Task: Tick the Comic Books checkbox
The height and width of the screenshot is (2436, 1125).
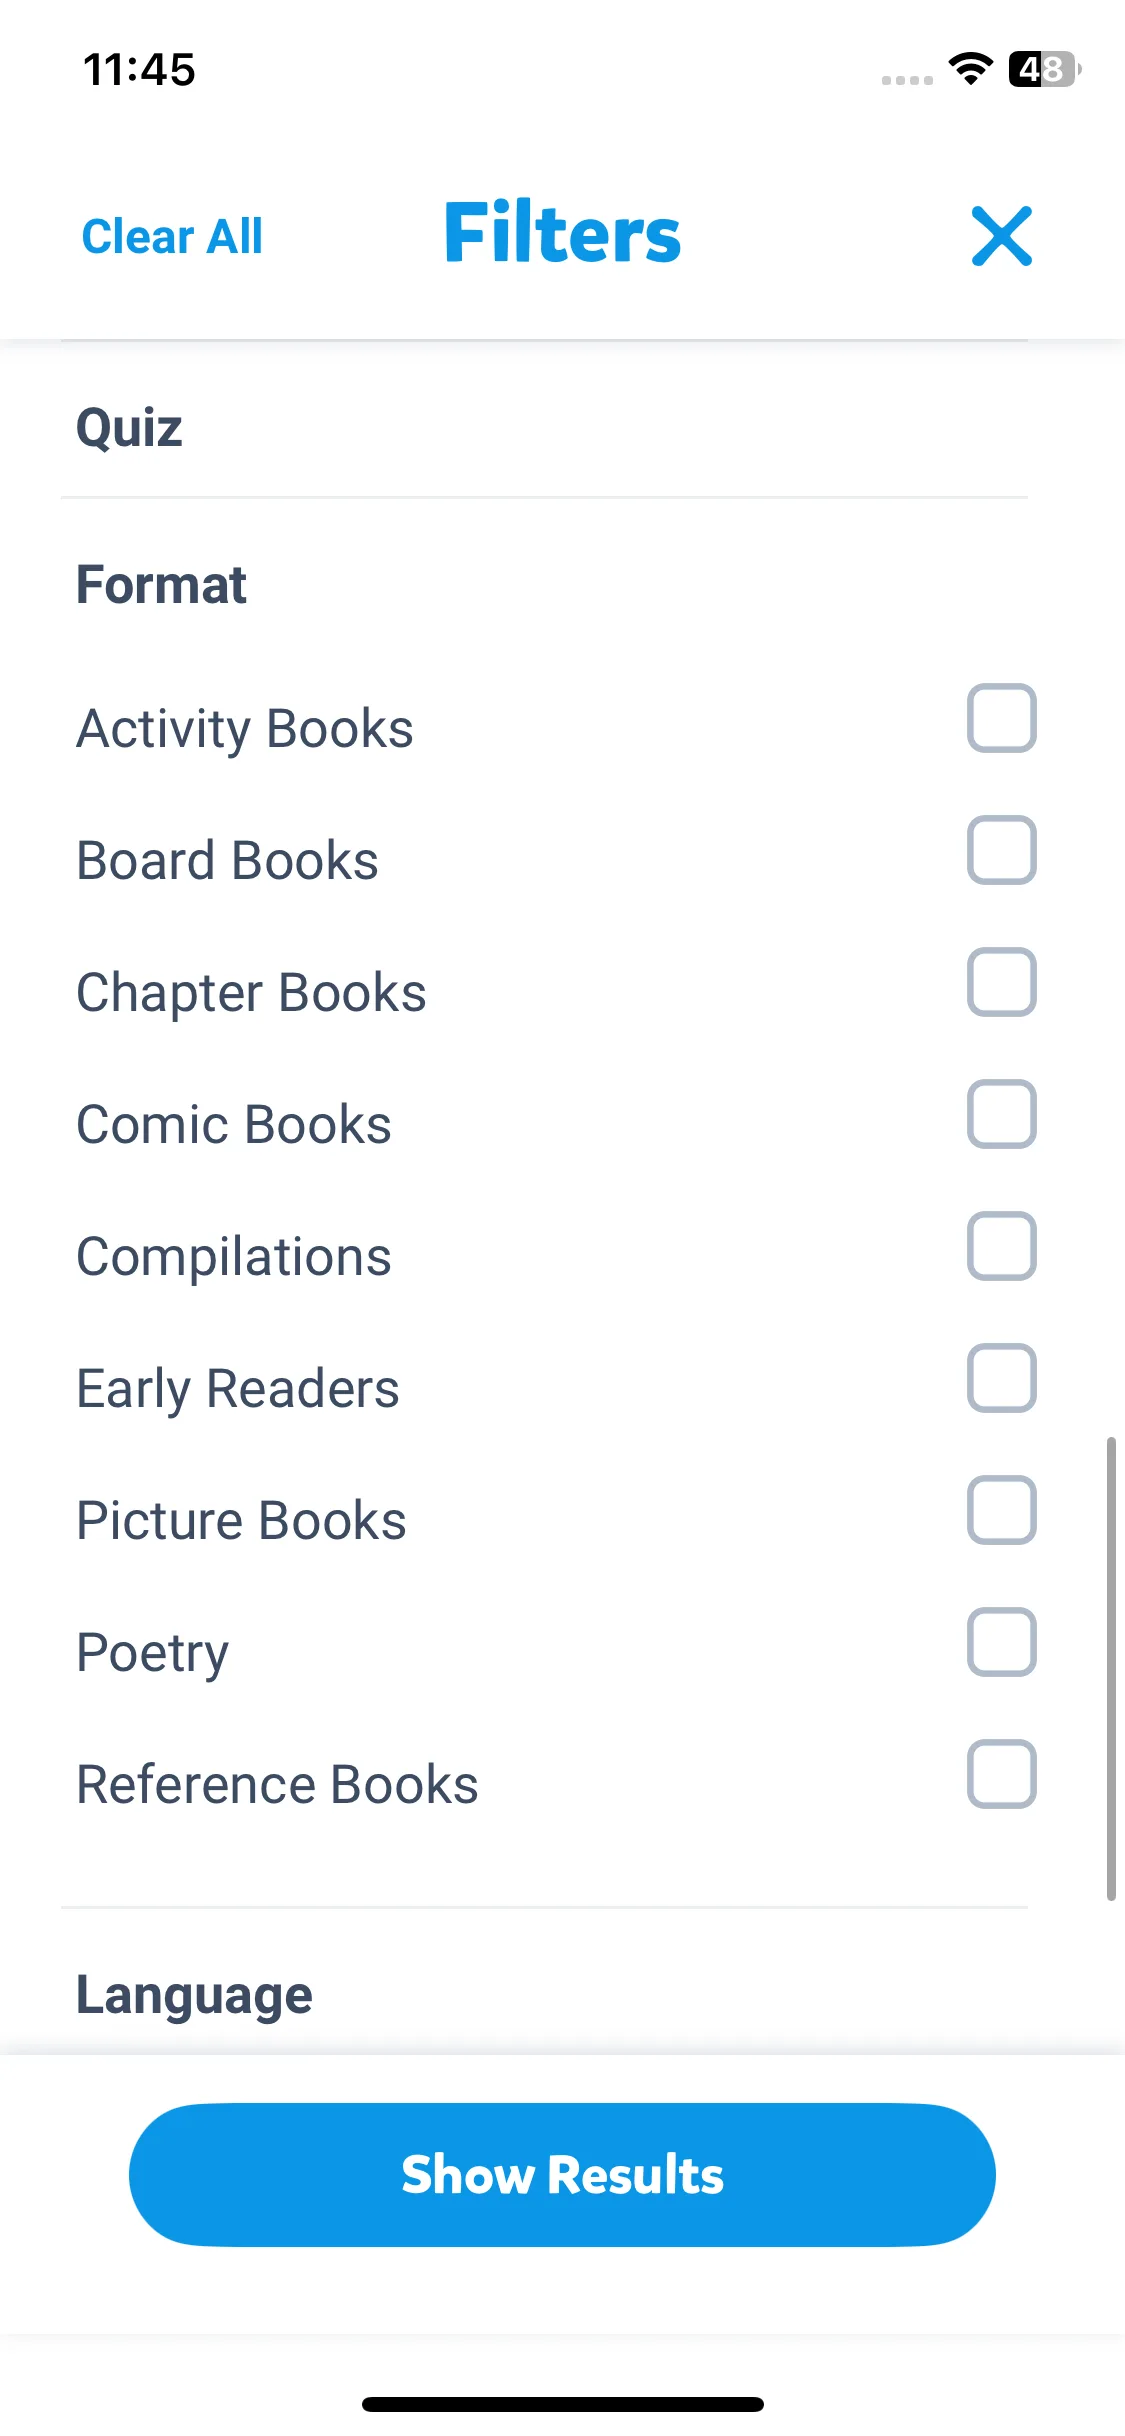Action: 1001,1114
